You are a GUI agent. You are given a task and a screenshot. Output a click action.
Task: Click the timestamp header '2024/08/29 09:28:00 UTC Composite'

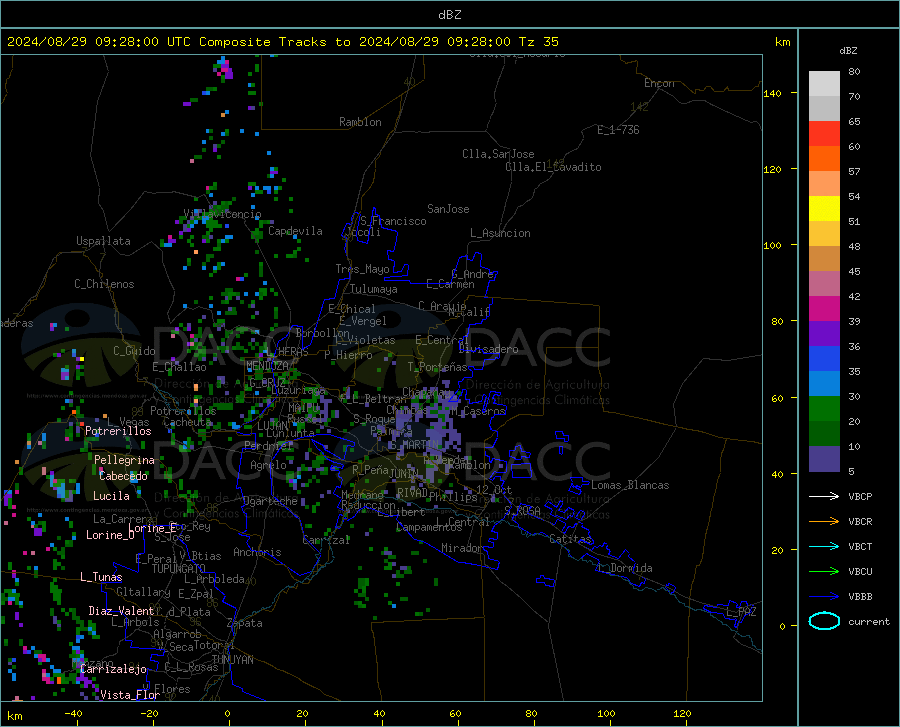[x=138, y=42]
